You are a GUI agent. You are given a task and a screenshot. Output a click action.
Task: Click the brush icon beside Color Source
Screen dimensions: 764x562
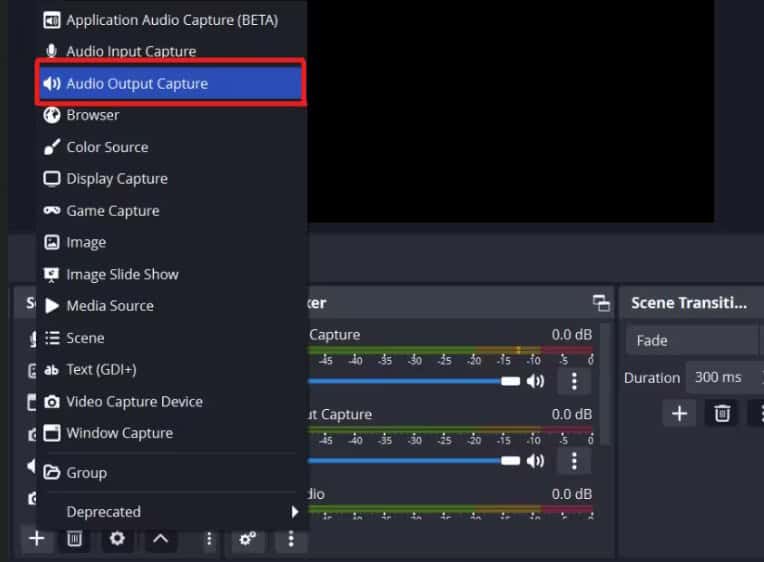coord(52,147)
